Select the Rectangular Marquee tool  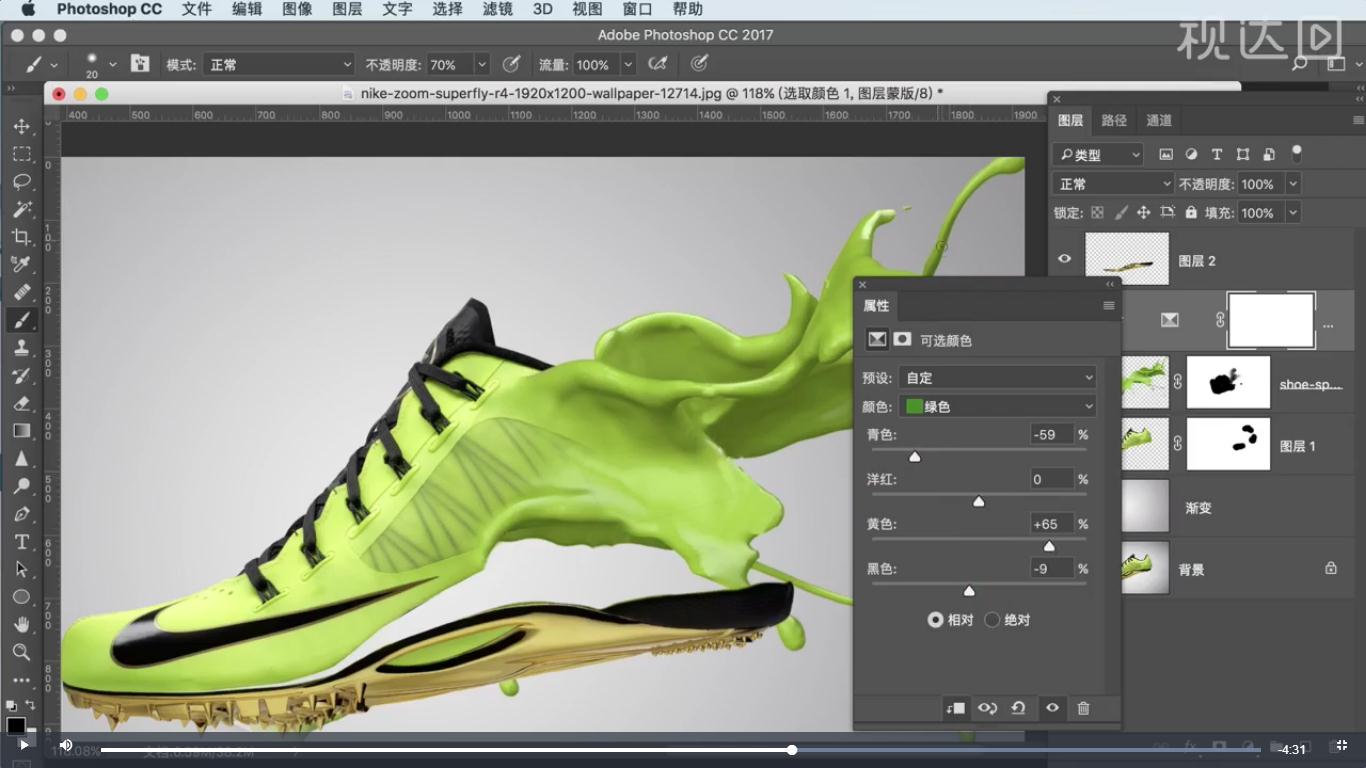pyautogui.click(x=21, y=154)
